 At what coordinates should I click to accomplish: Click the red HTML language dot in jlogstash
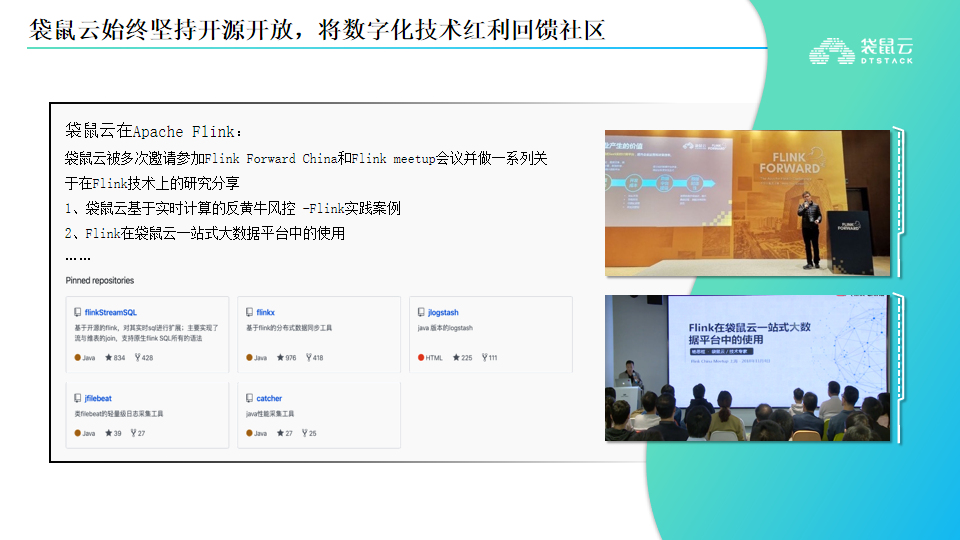[421, 358]
